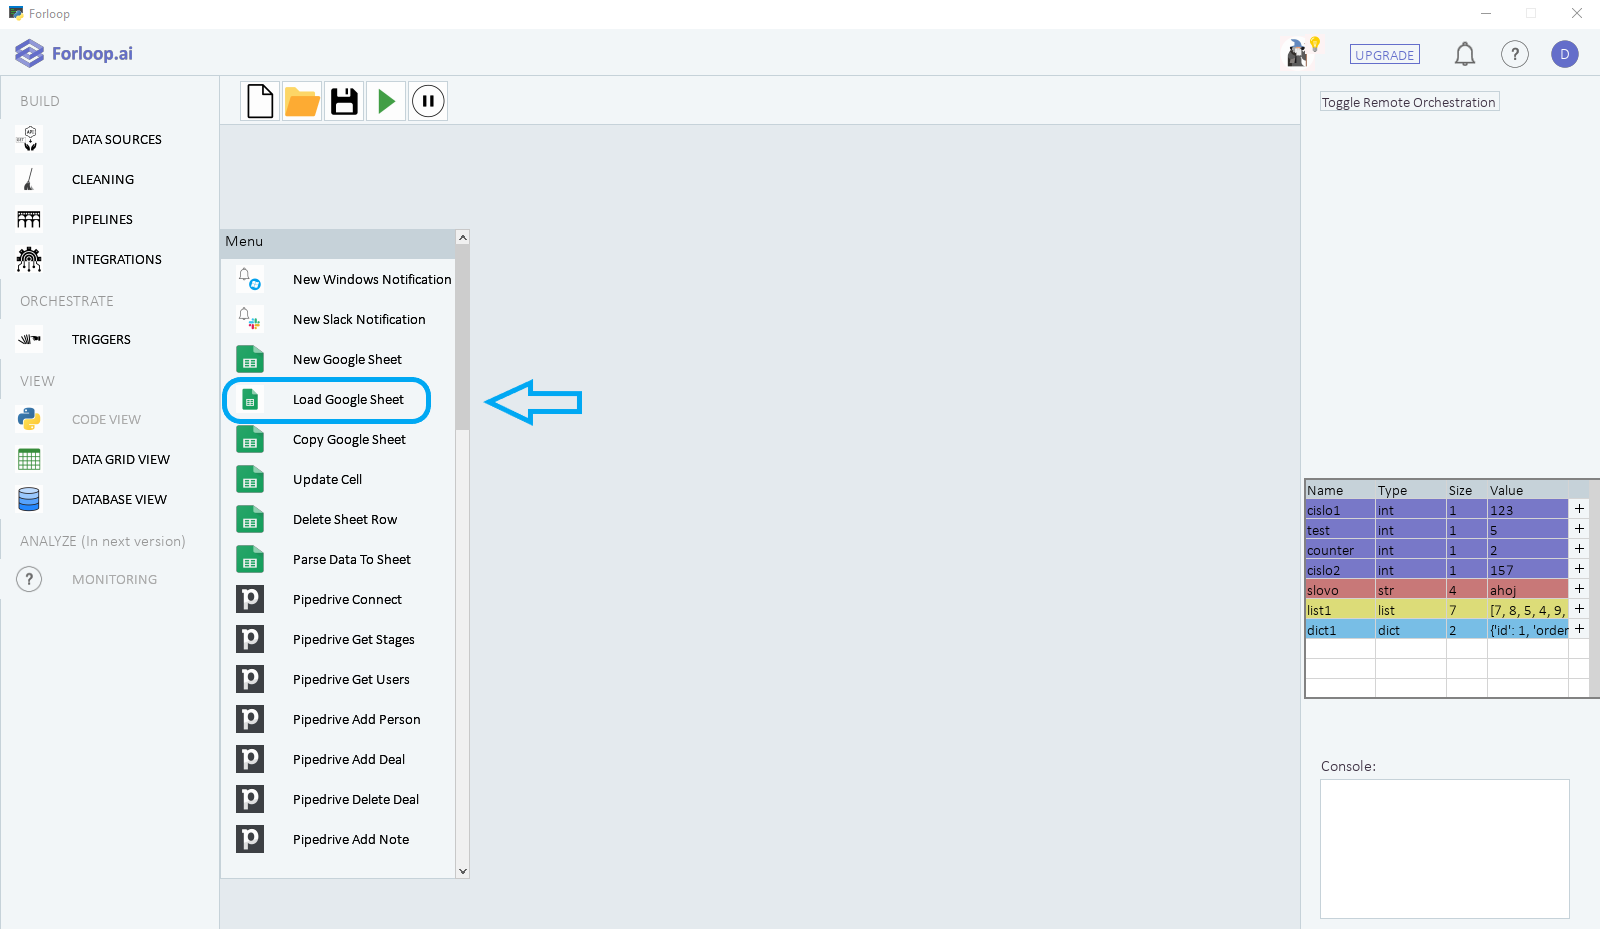Switch to CODE VIEW
The height and width of the screenshot is (929, 1600).
point(106,419)
